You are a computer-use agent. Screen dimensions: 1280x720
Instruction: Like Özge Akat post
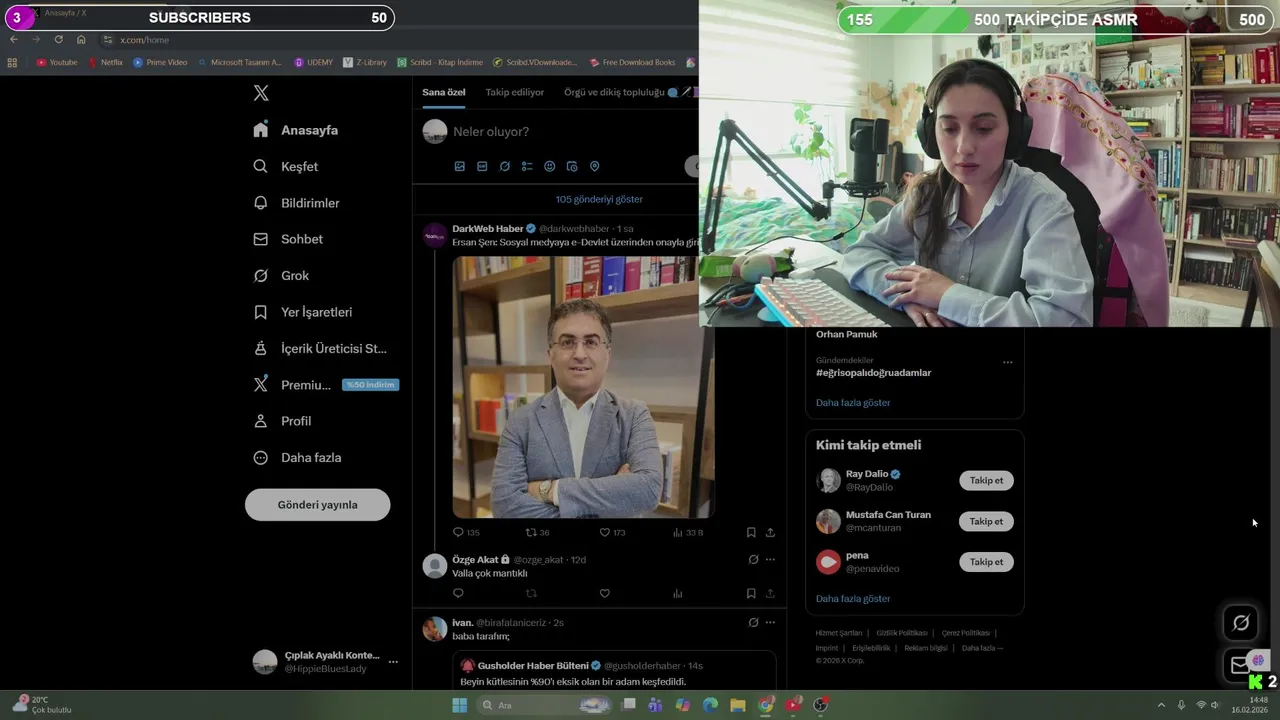click(604, 594)
